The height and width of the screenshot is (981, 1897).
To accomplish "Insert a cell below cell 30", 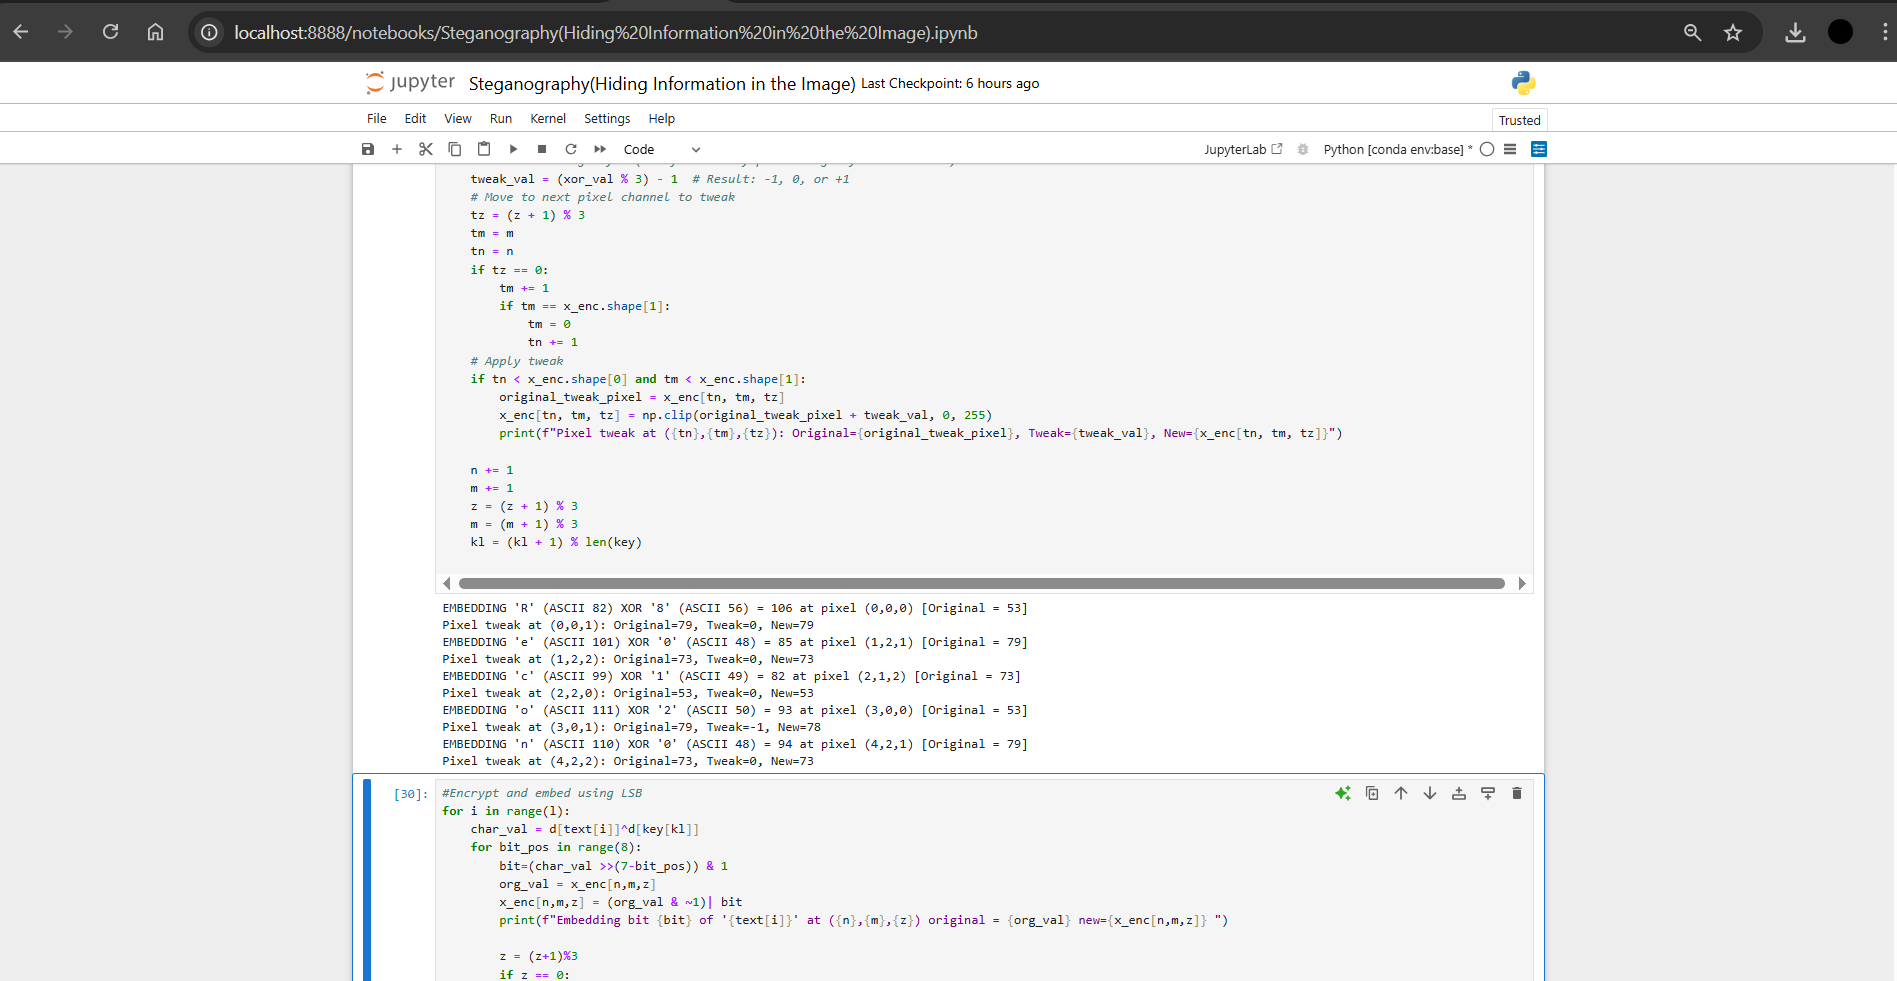I will tap(1488, 793).
